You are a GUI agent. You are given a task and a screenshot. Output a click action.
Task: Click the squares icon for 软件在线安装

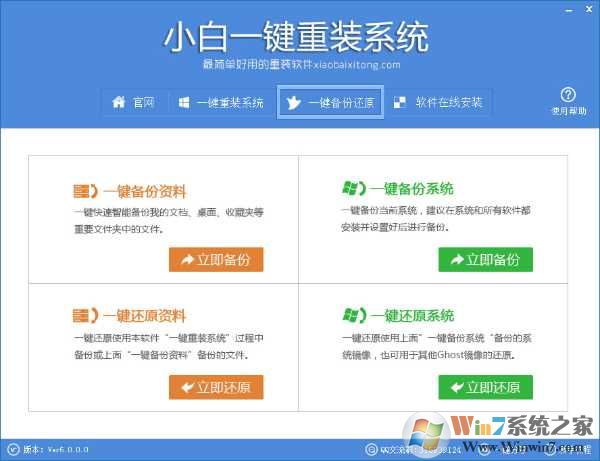pos(399,102)
